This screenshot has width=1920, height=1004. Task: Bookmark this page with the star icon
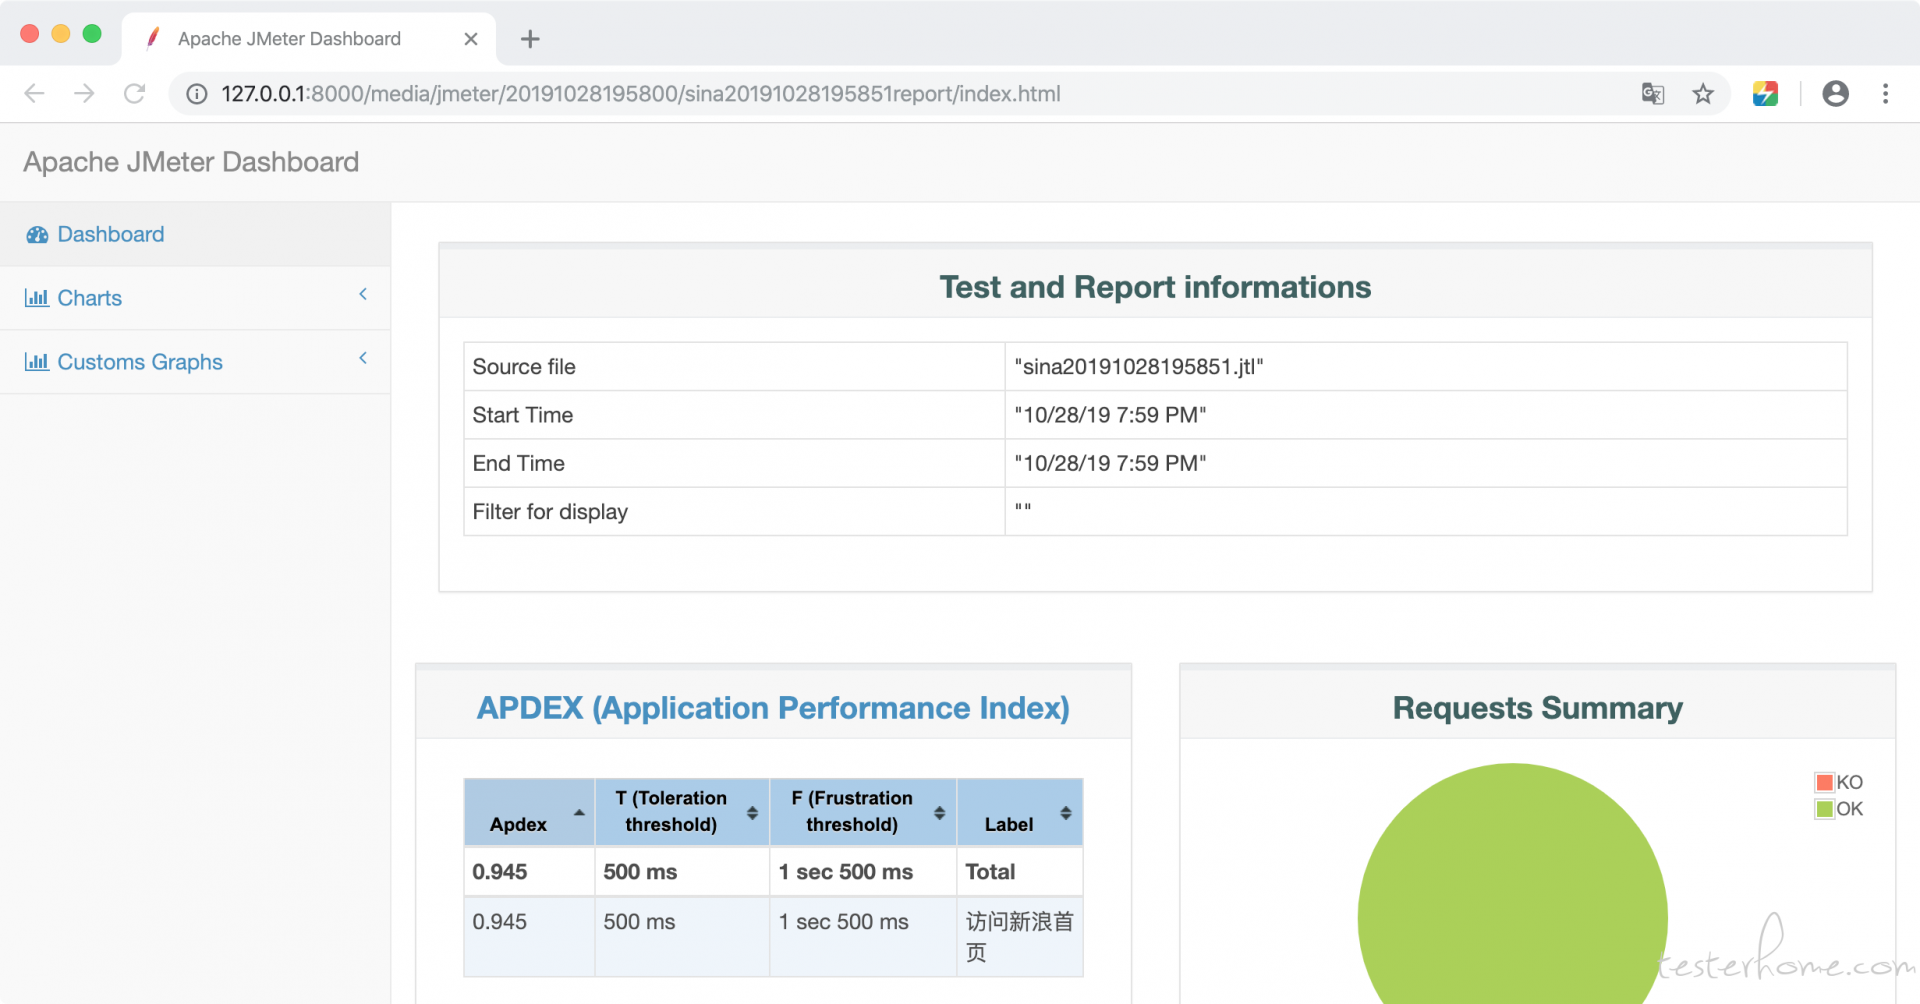click(x=1703, y=94)
